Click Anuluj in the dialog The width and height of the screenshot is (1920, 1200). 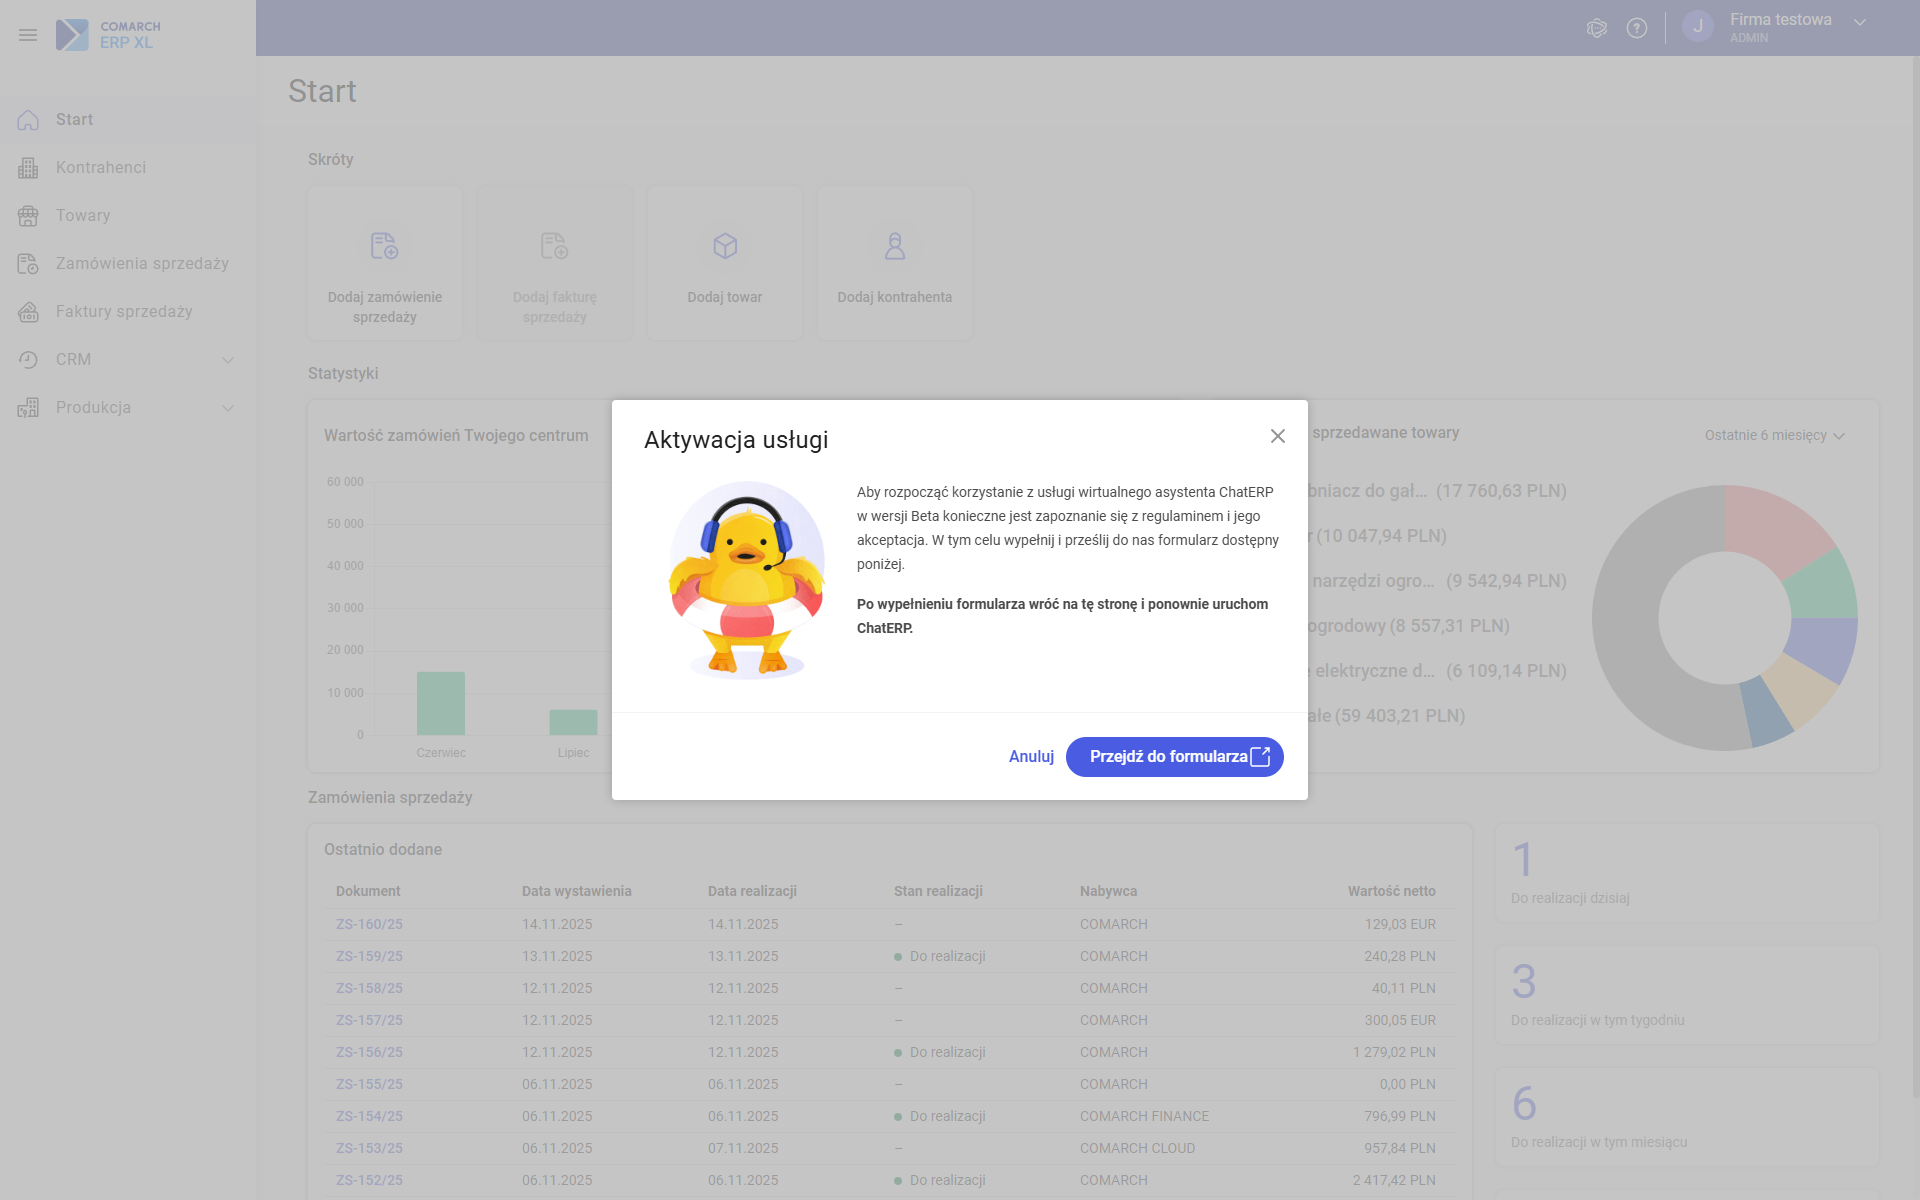(1031, 757)
